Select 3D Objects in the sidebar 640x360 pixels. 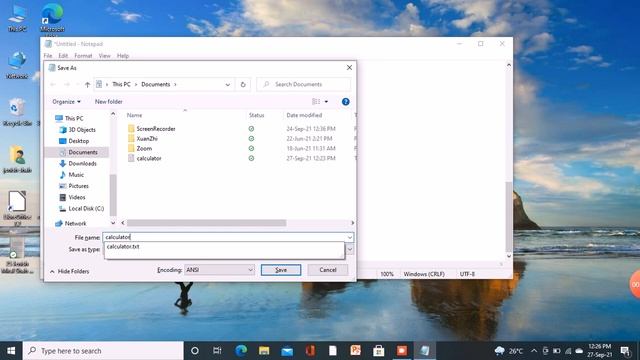[x=78, y=130]
